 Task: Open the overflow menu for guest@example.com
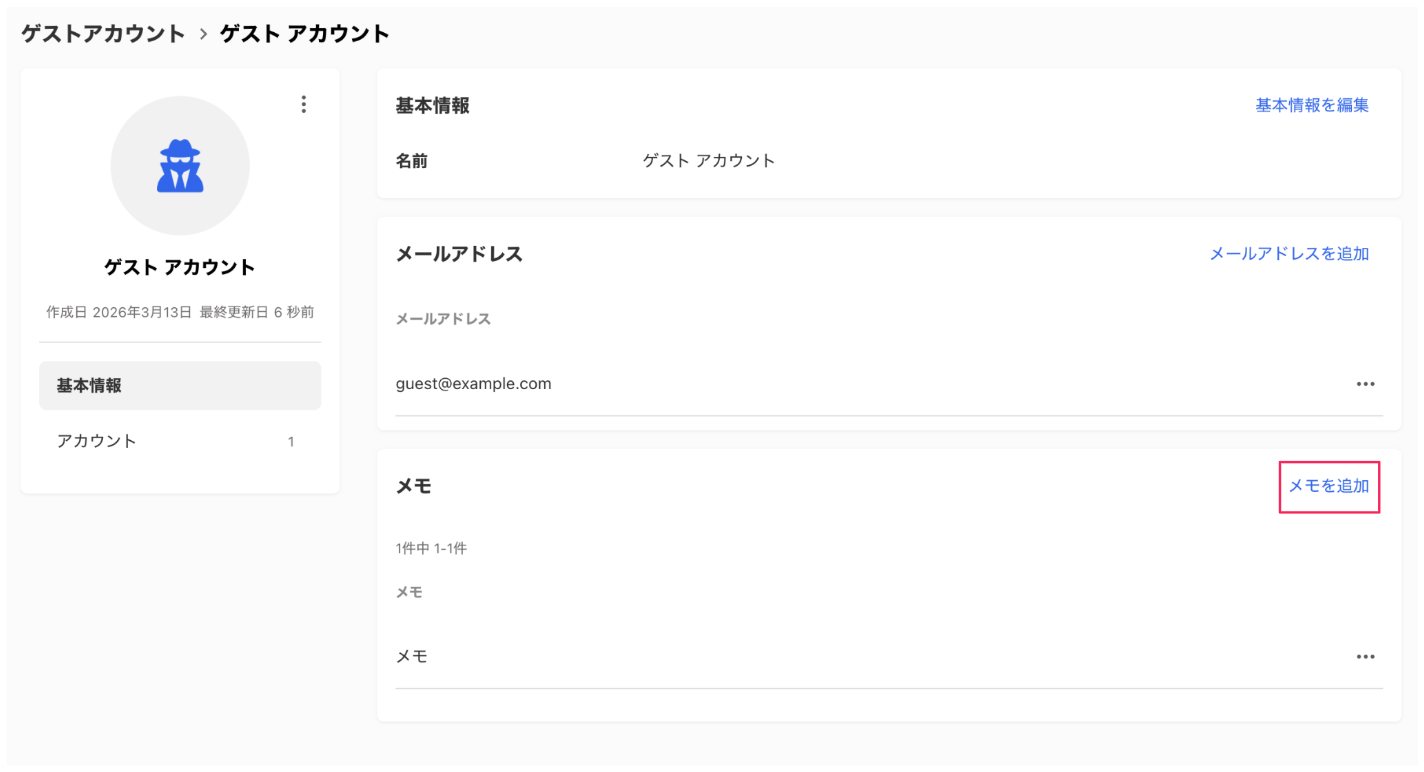1366,383
